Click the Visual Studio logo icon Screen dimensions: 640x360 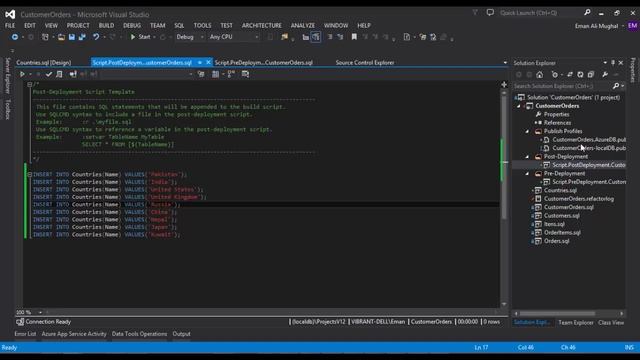point(10,14)
